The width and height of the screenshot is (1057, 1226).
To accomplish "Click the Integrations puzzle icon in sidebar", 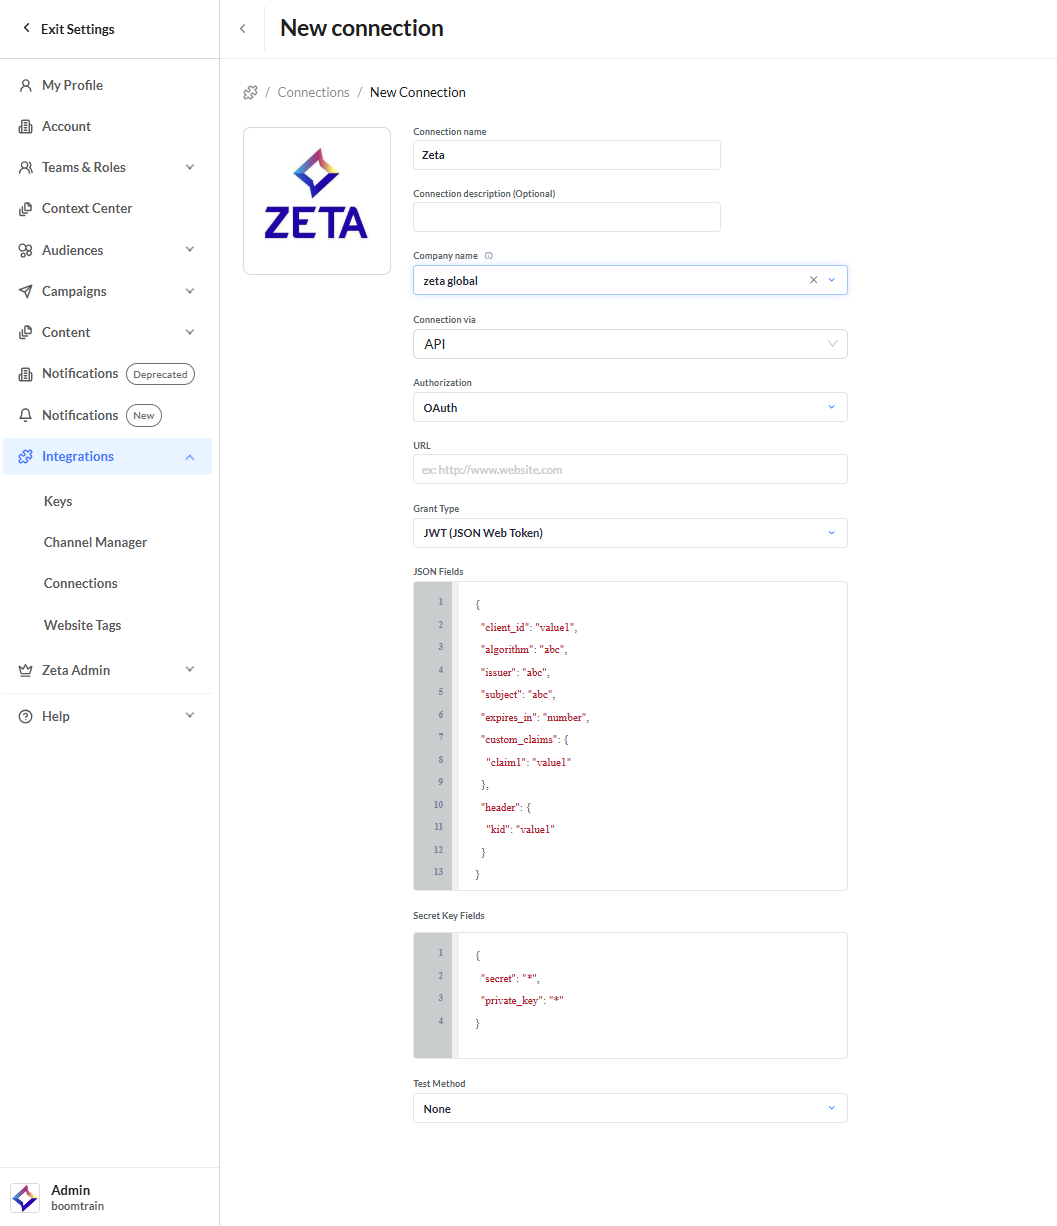I will [26, 456].
